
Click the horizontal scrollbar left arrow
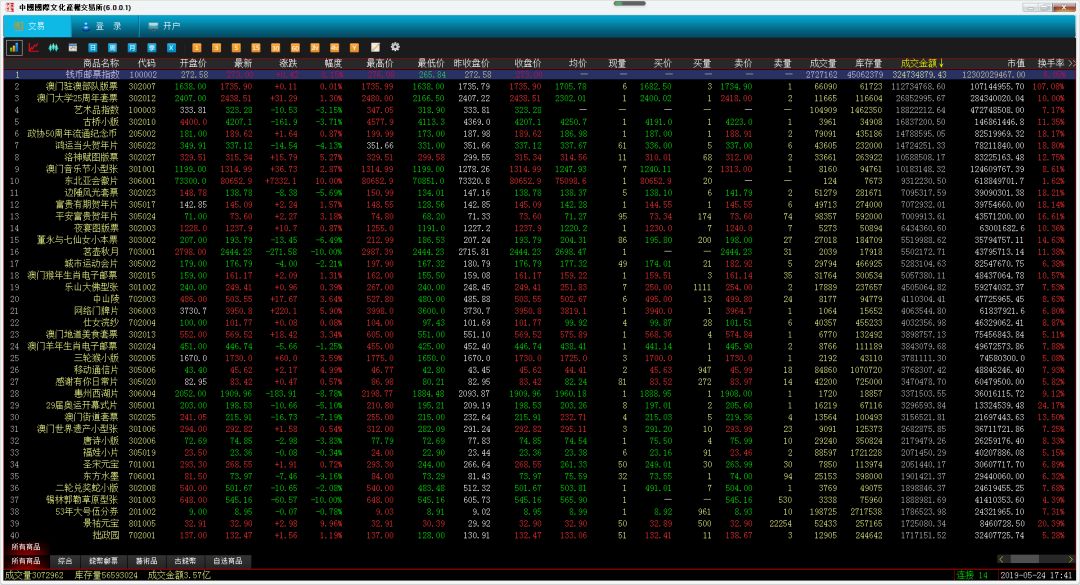click(x=1001, y=559)
